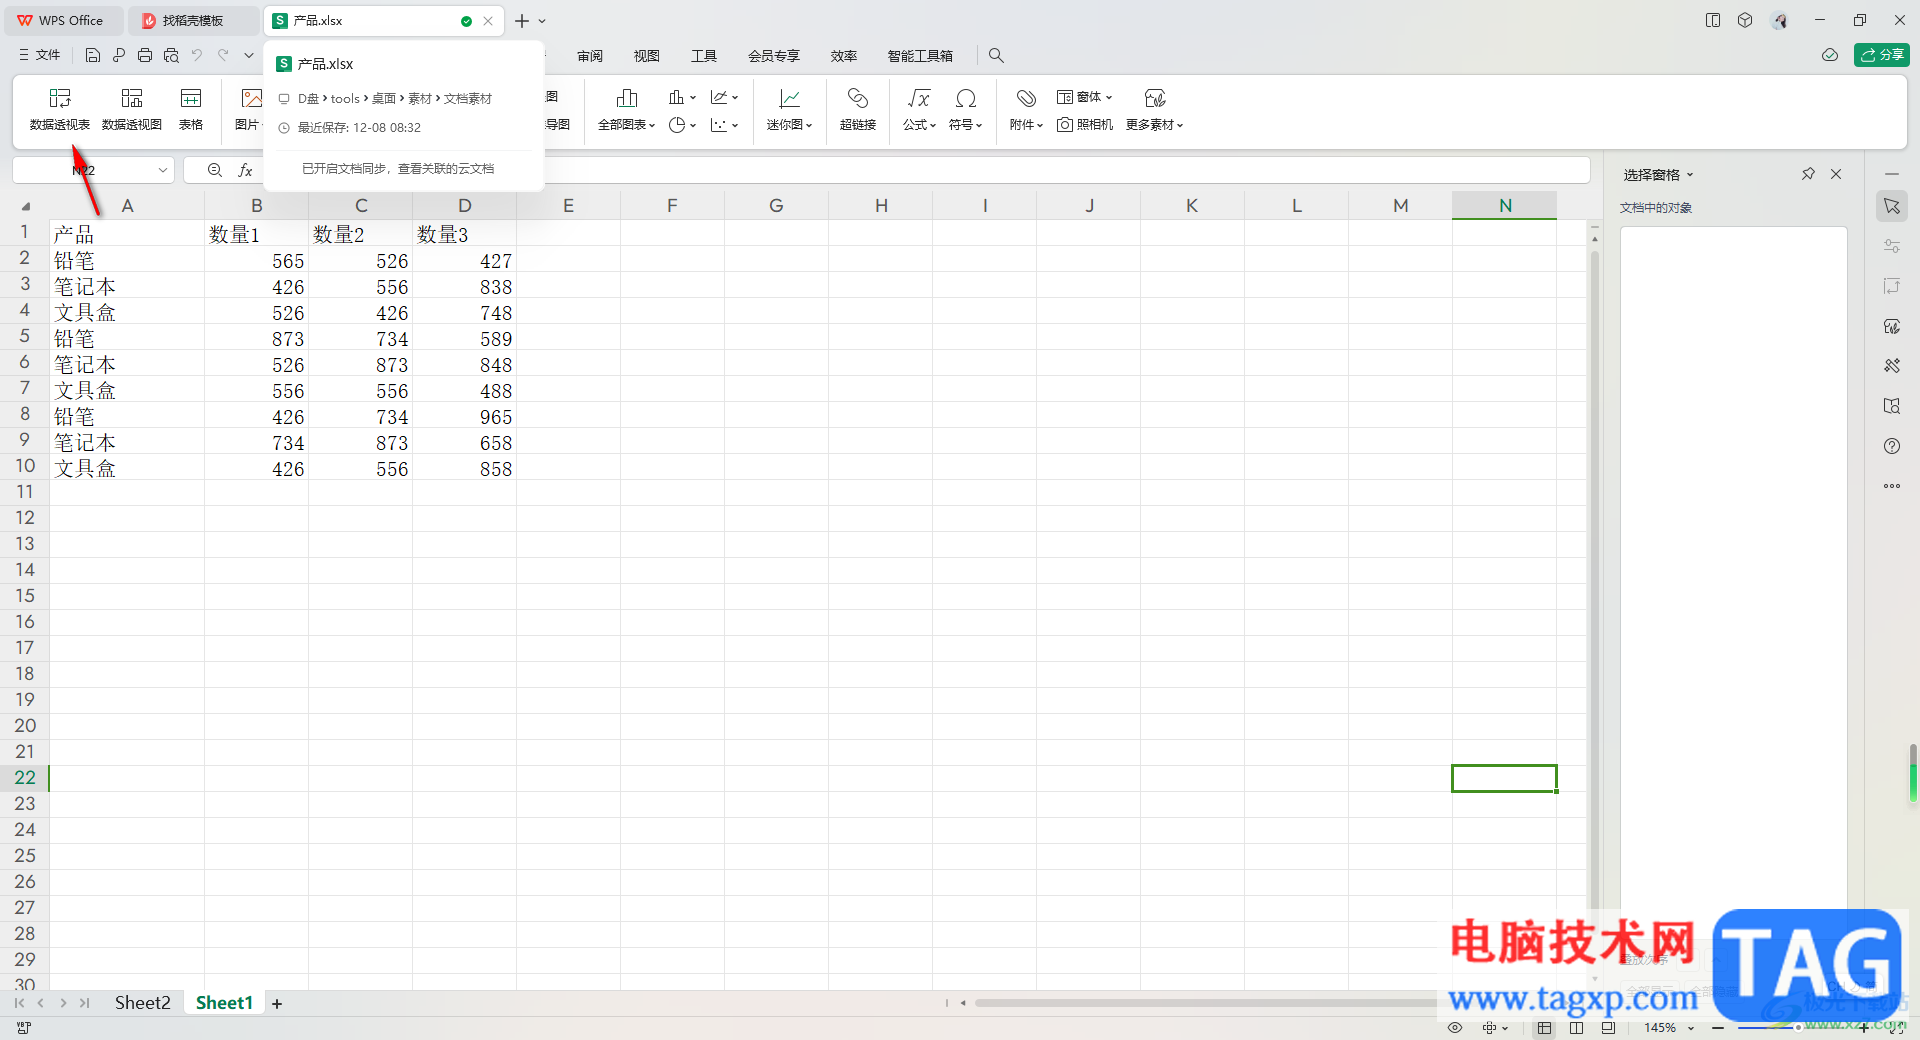Open the settings sliders icon in sidebar

1892,246
